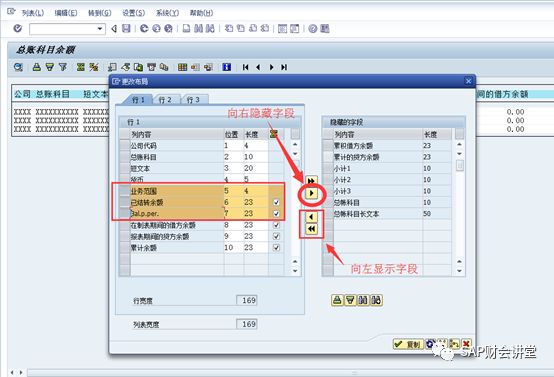Click the green Back arrow icon in the top toolbar
This screenshot has width=554, height=377.
coord(144,28)
